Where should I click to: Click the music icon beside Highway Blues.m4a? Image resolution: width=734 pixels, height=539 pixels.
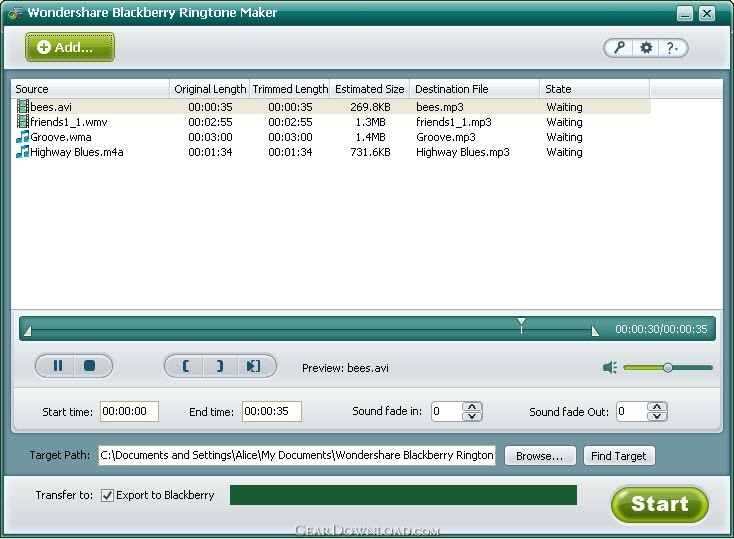click(x=22, y=152)
